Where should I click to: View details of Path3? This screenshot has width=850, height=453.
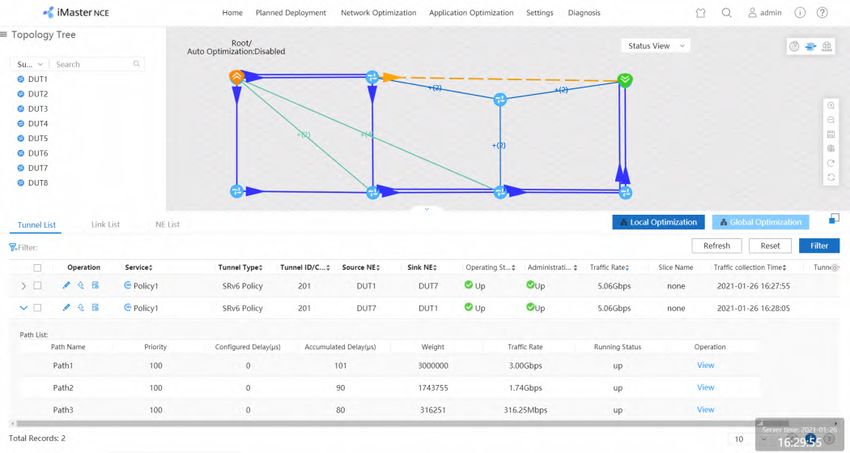pyautogui.click(x=705, y=410)
